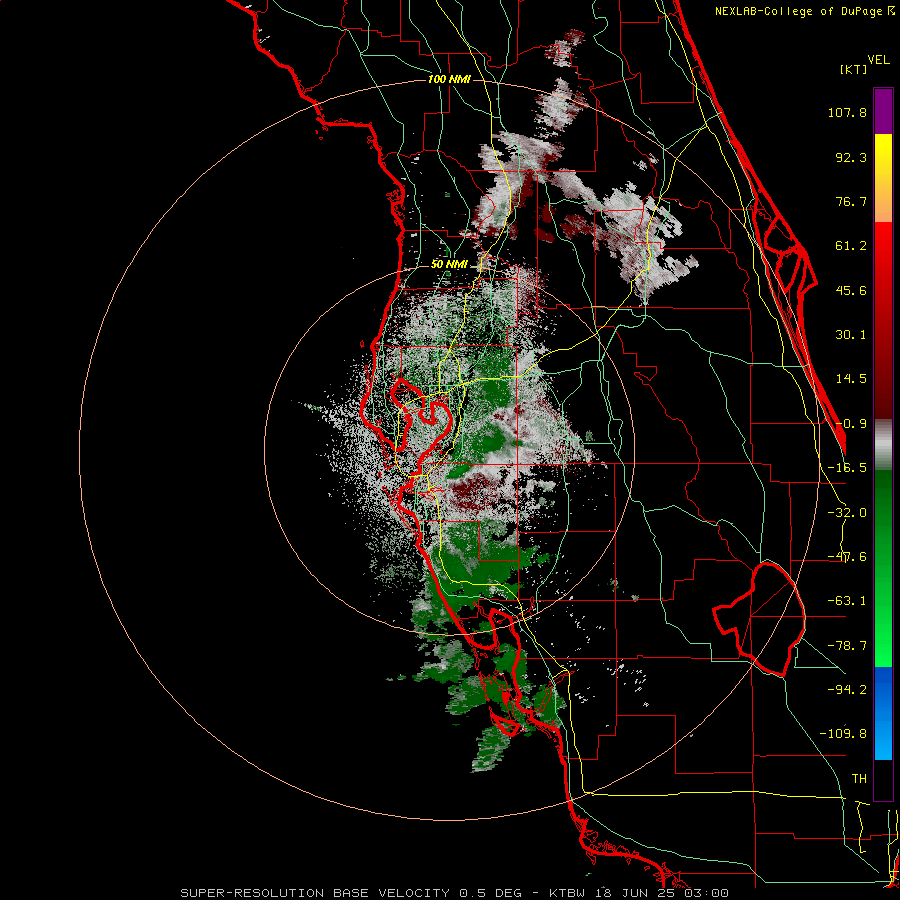Click the -94.2 velocity scale value

click(x=847, y=689)
